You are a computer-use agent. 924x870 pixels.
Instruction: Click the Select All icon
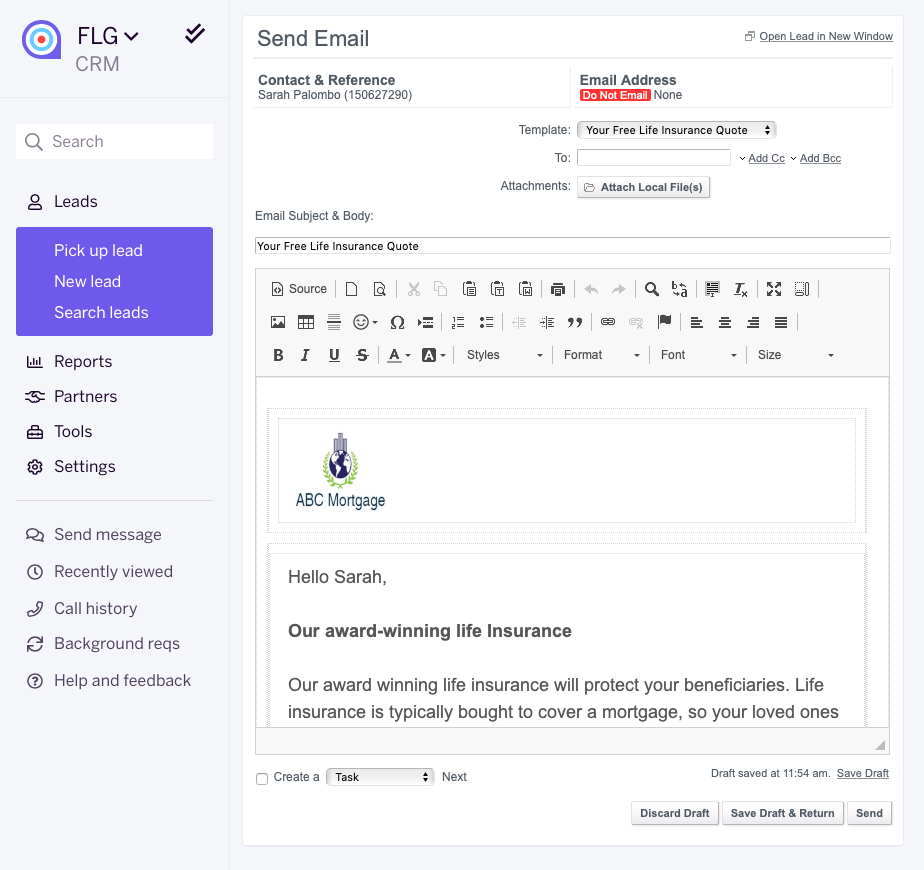[712, 289]
